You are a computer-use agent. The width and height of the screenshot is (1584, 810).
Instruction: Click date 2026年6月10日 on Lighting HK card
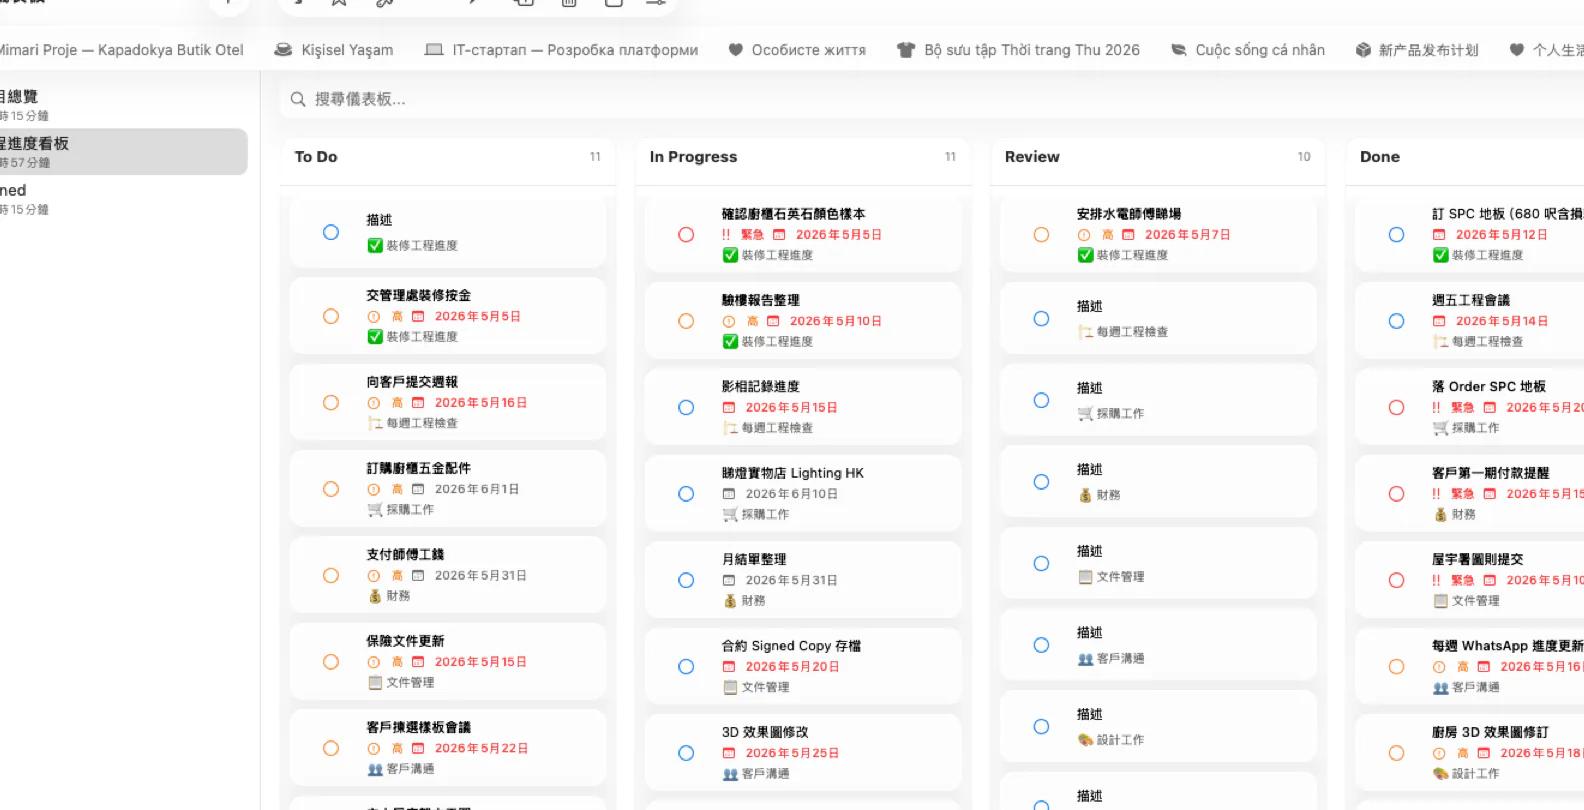pyautogui.click(x=792, y=494)
